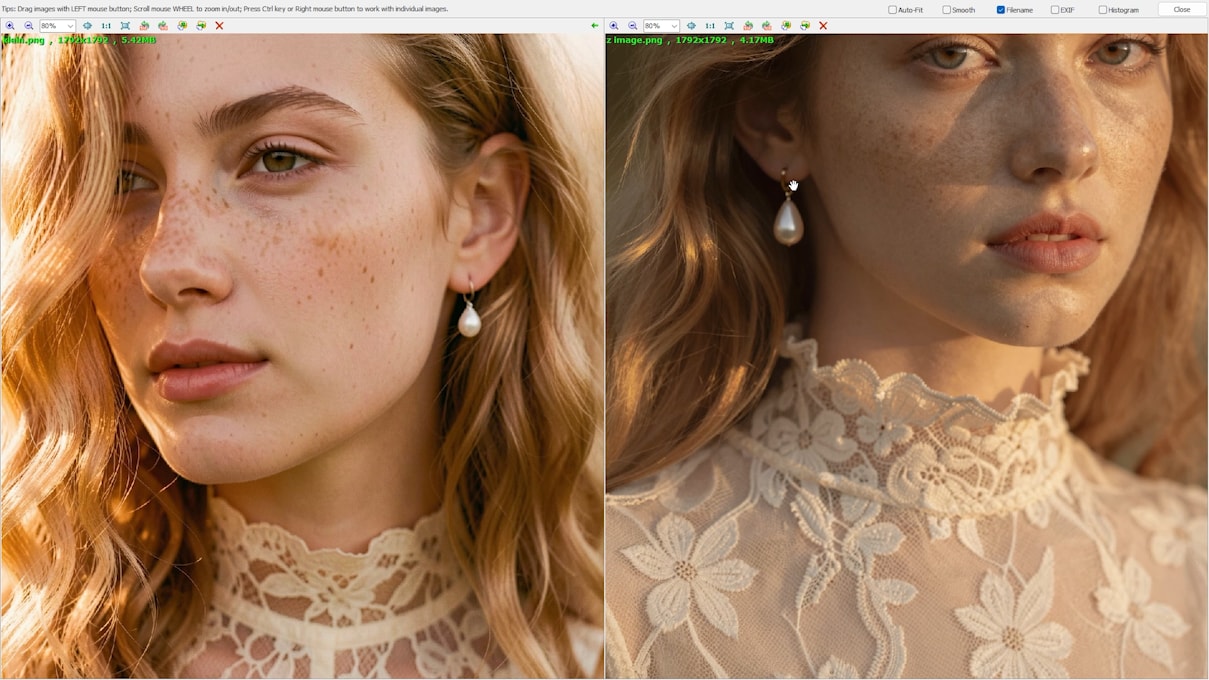The width and height of the screenshot is (1209, 680).
Task: Delete left image with red X icon
Action: tap(219, 26)
